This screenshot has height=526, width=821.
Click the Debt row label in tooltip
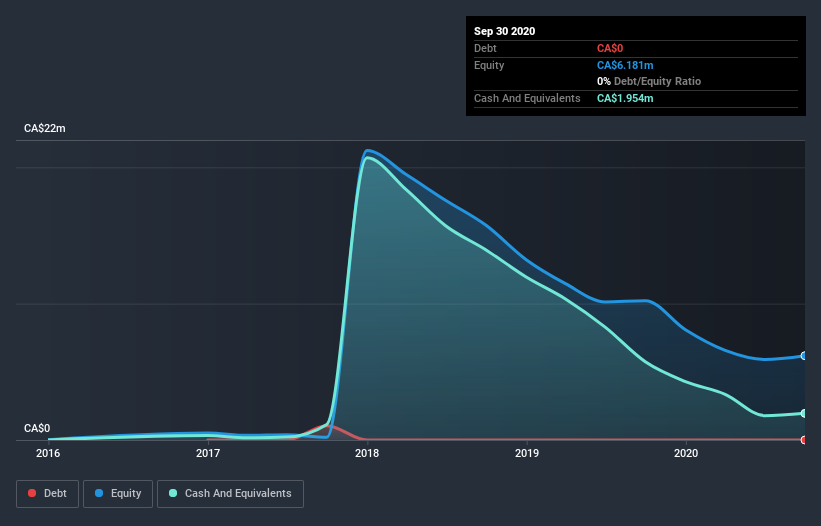click(x=485, y=49)
